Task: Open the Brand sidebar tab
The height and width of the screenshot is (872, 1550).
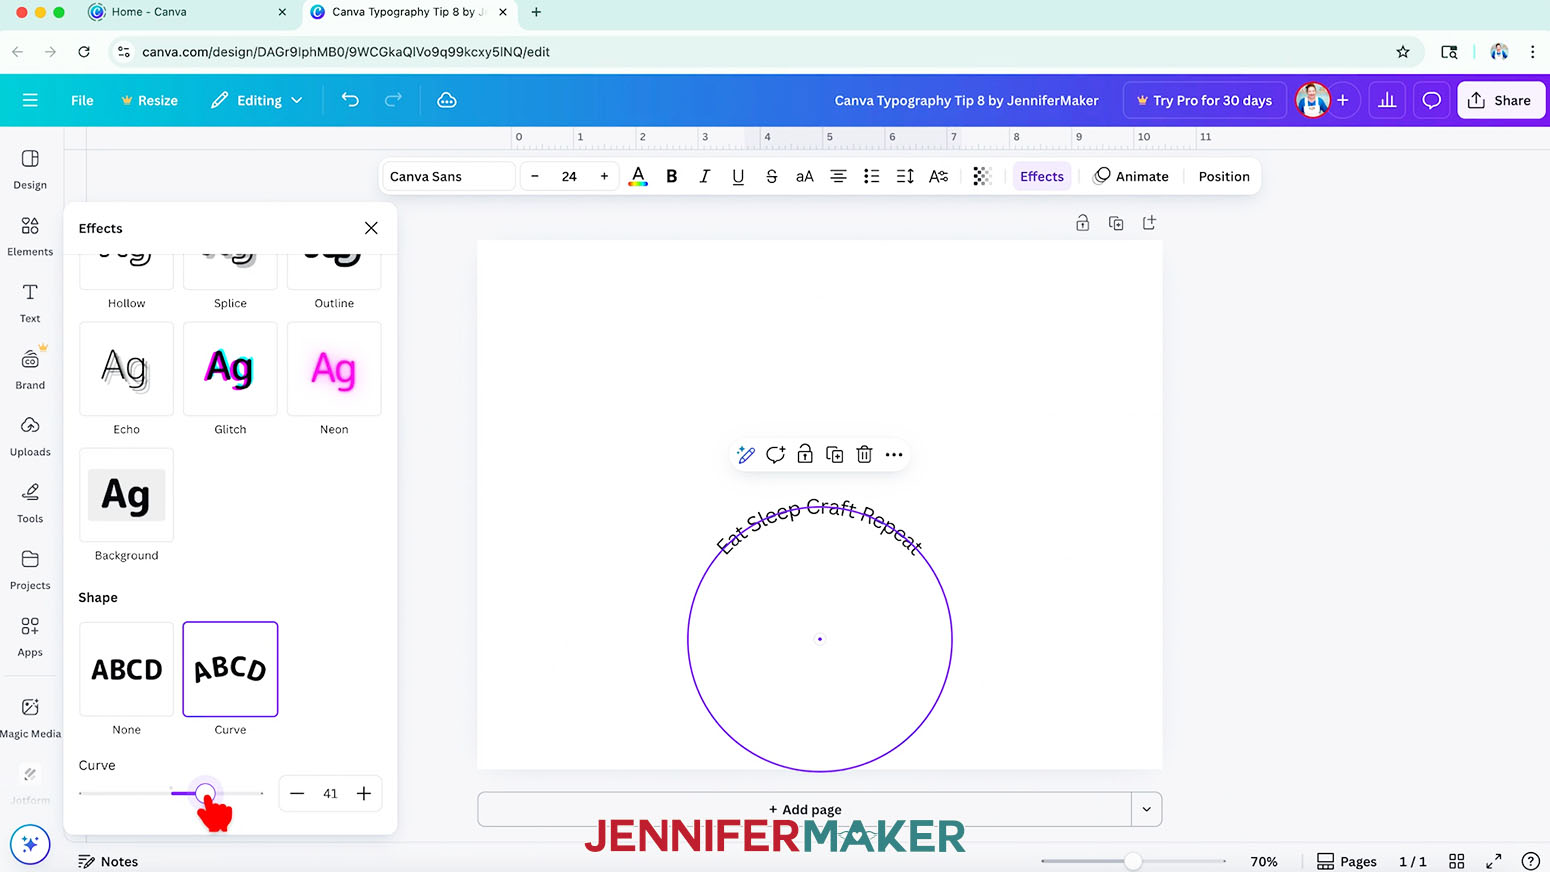Action: click(x=30, y=369)
